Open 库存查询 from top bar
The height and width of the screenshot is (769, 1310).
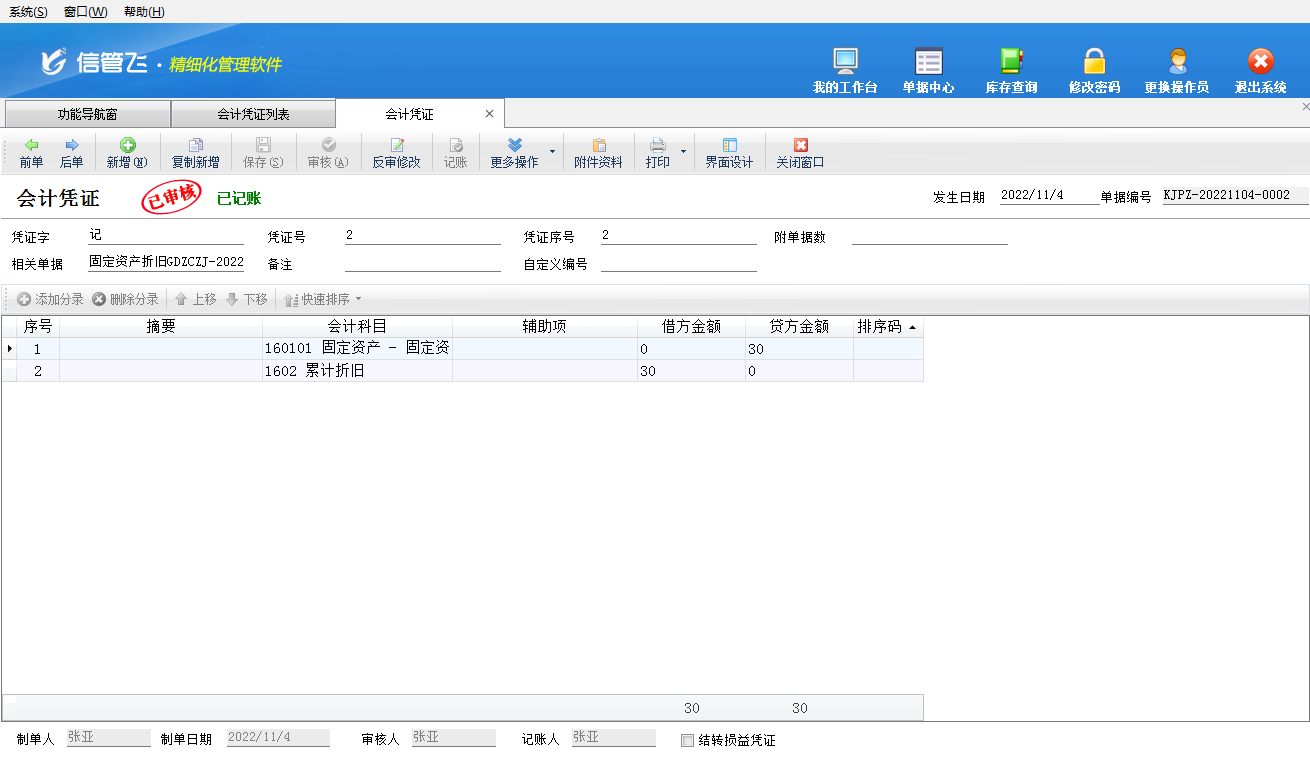click(1011, 70)
